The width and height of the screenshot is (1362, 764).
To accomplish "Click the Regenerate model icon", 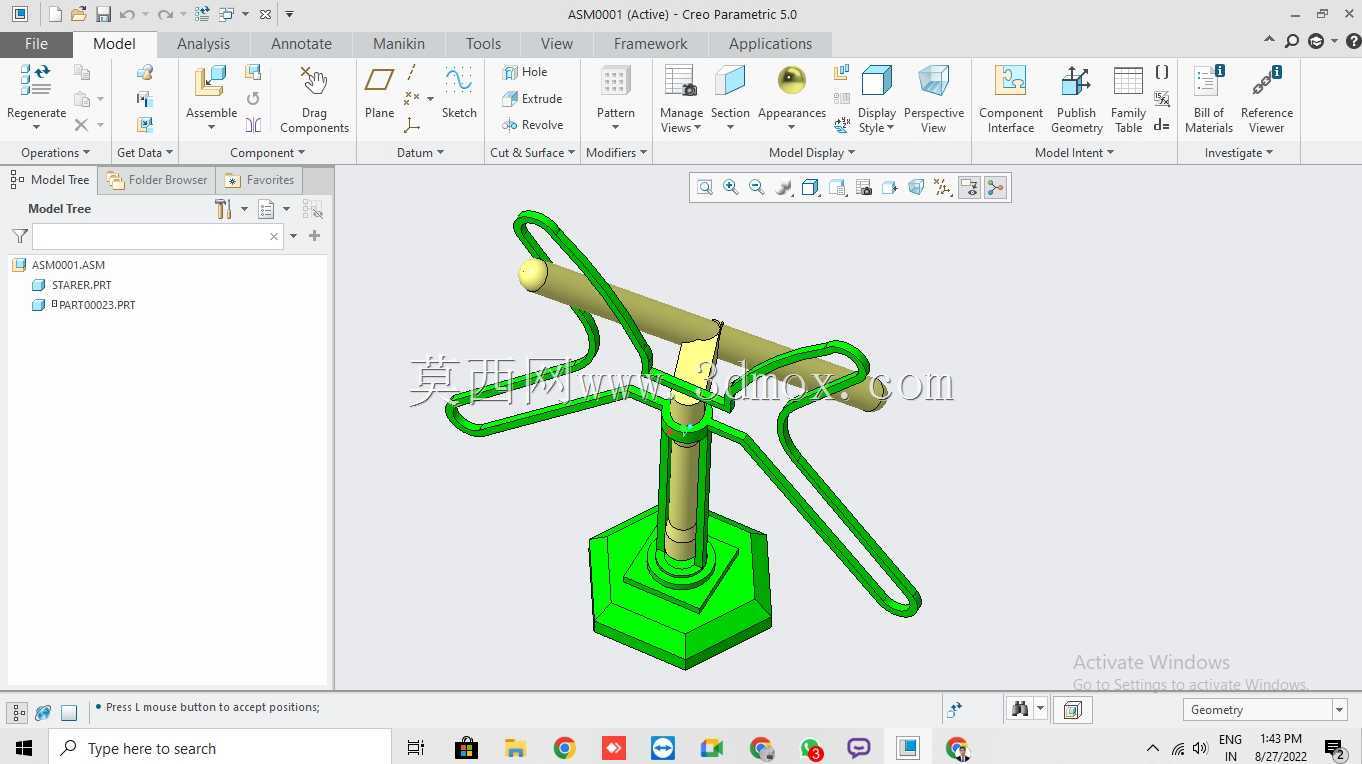I will coord(36,82).
